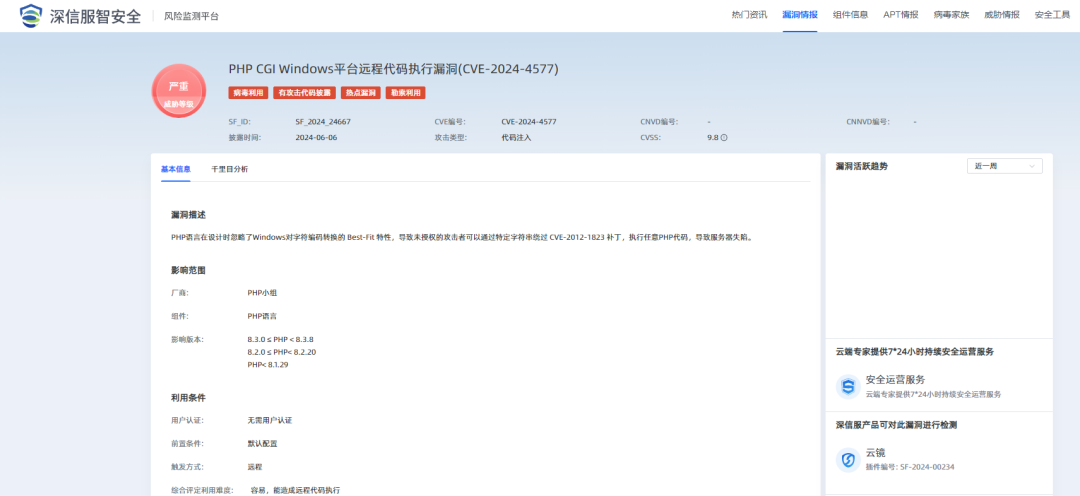Click the 代码注入 attack type value
This screenshot has height=496, width=1080.
(x=516, y=138)
